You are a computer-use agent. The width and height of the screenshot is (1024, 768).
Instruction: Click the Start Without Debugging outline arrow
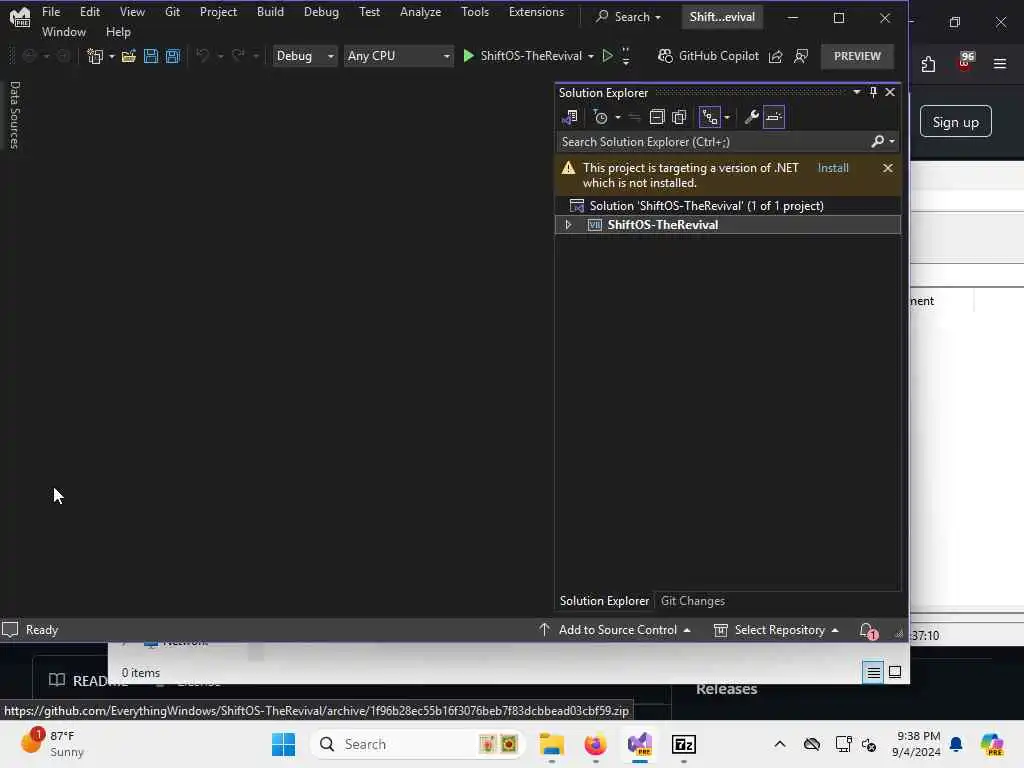(607, 56)
